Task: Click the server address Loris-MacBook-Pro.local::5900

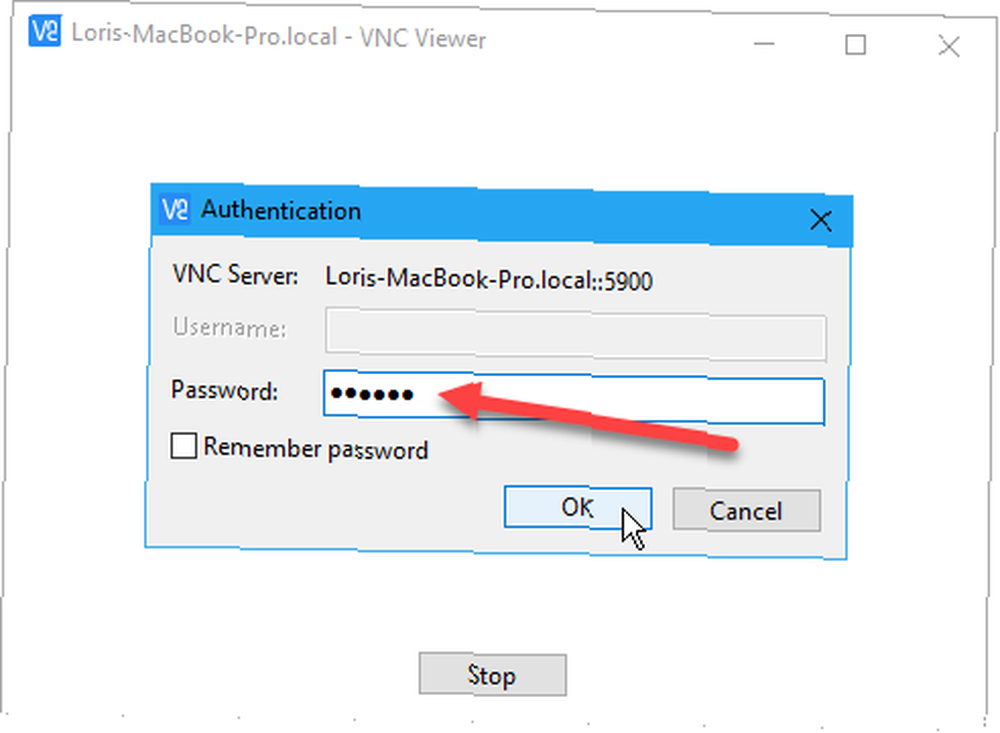Action: click(x=489, y=279)
